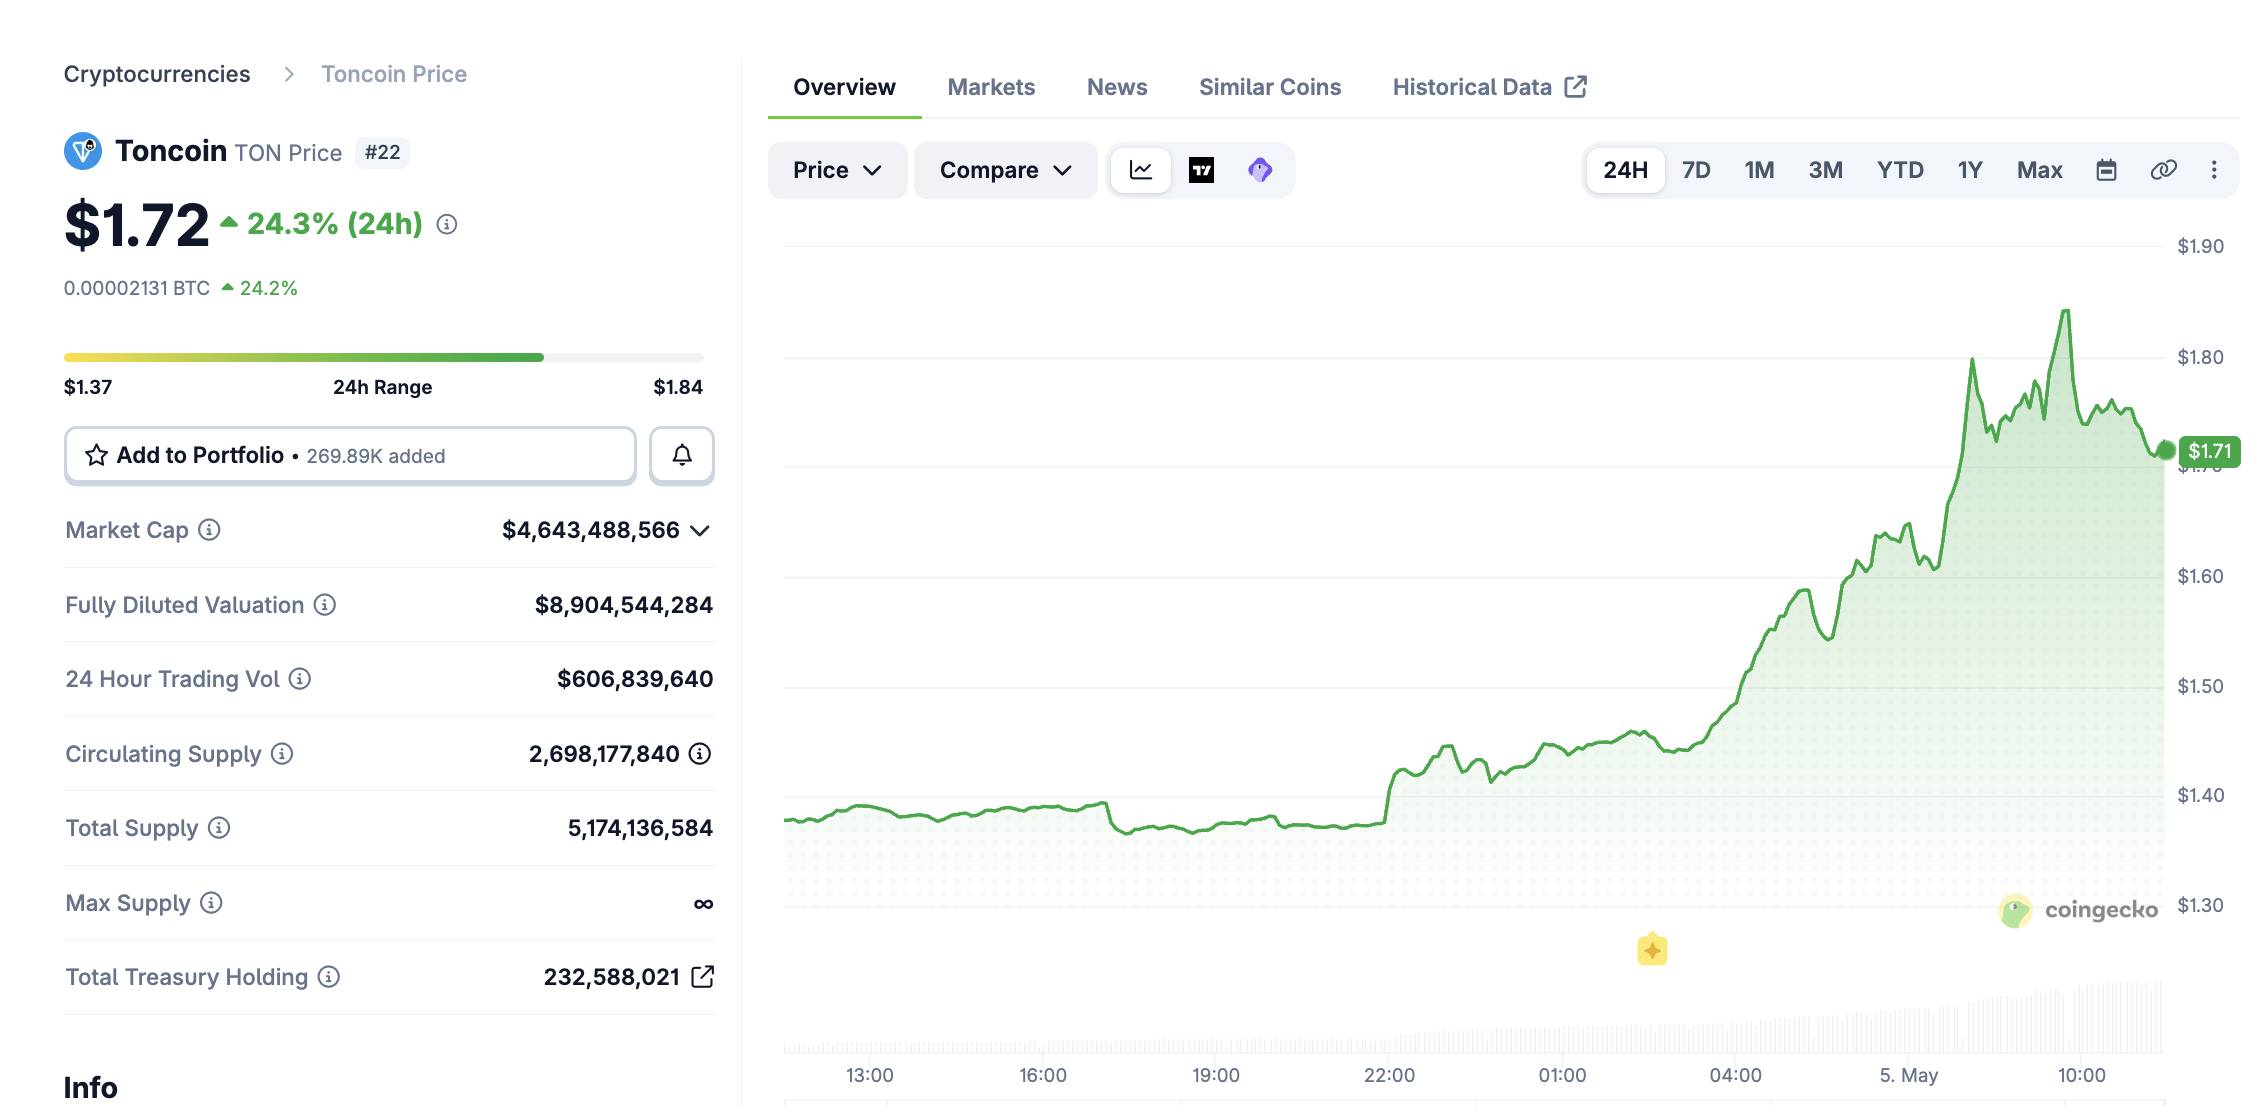Click the $1.72 price text
This screenshot has width=2256, height=1106.
(137, 225)
